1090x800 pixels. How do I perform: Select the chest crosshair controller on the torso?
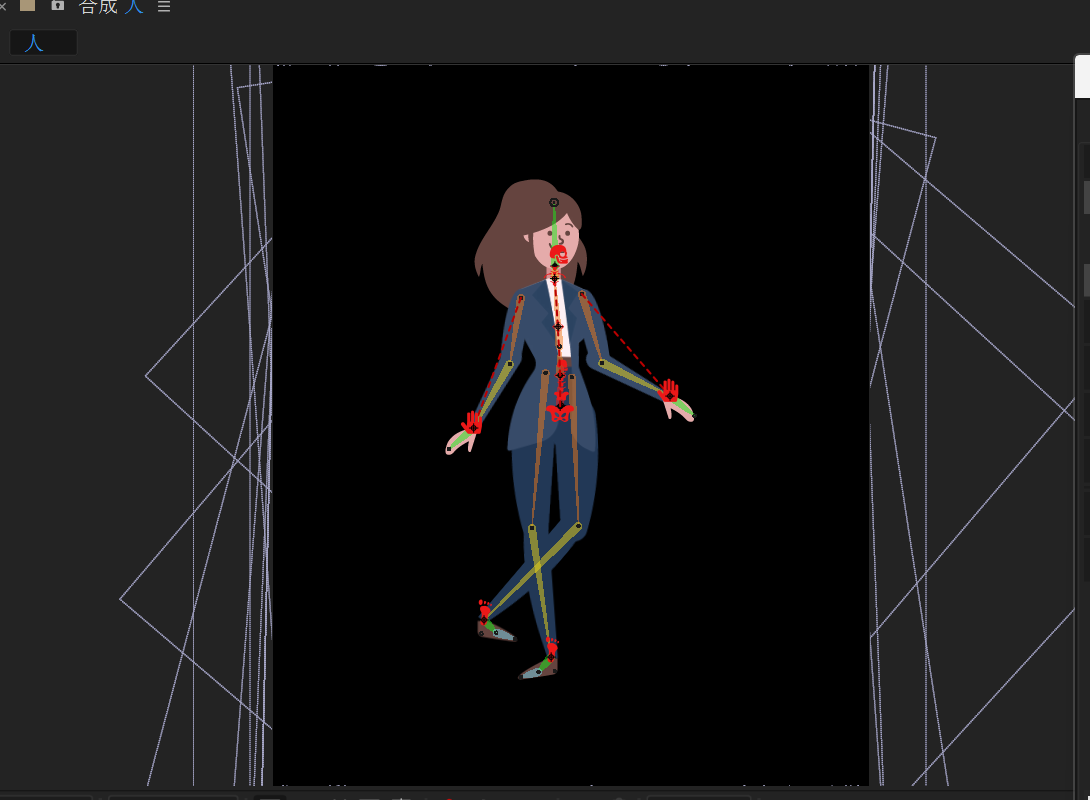tap(558, 326)
